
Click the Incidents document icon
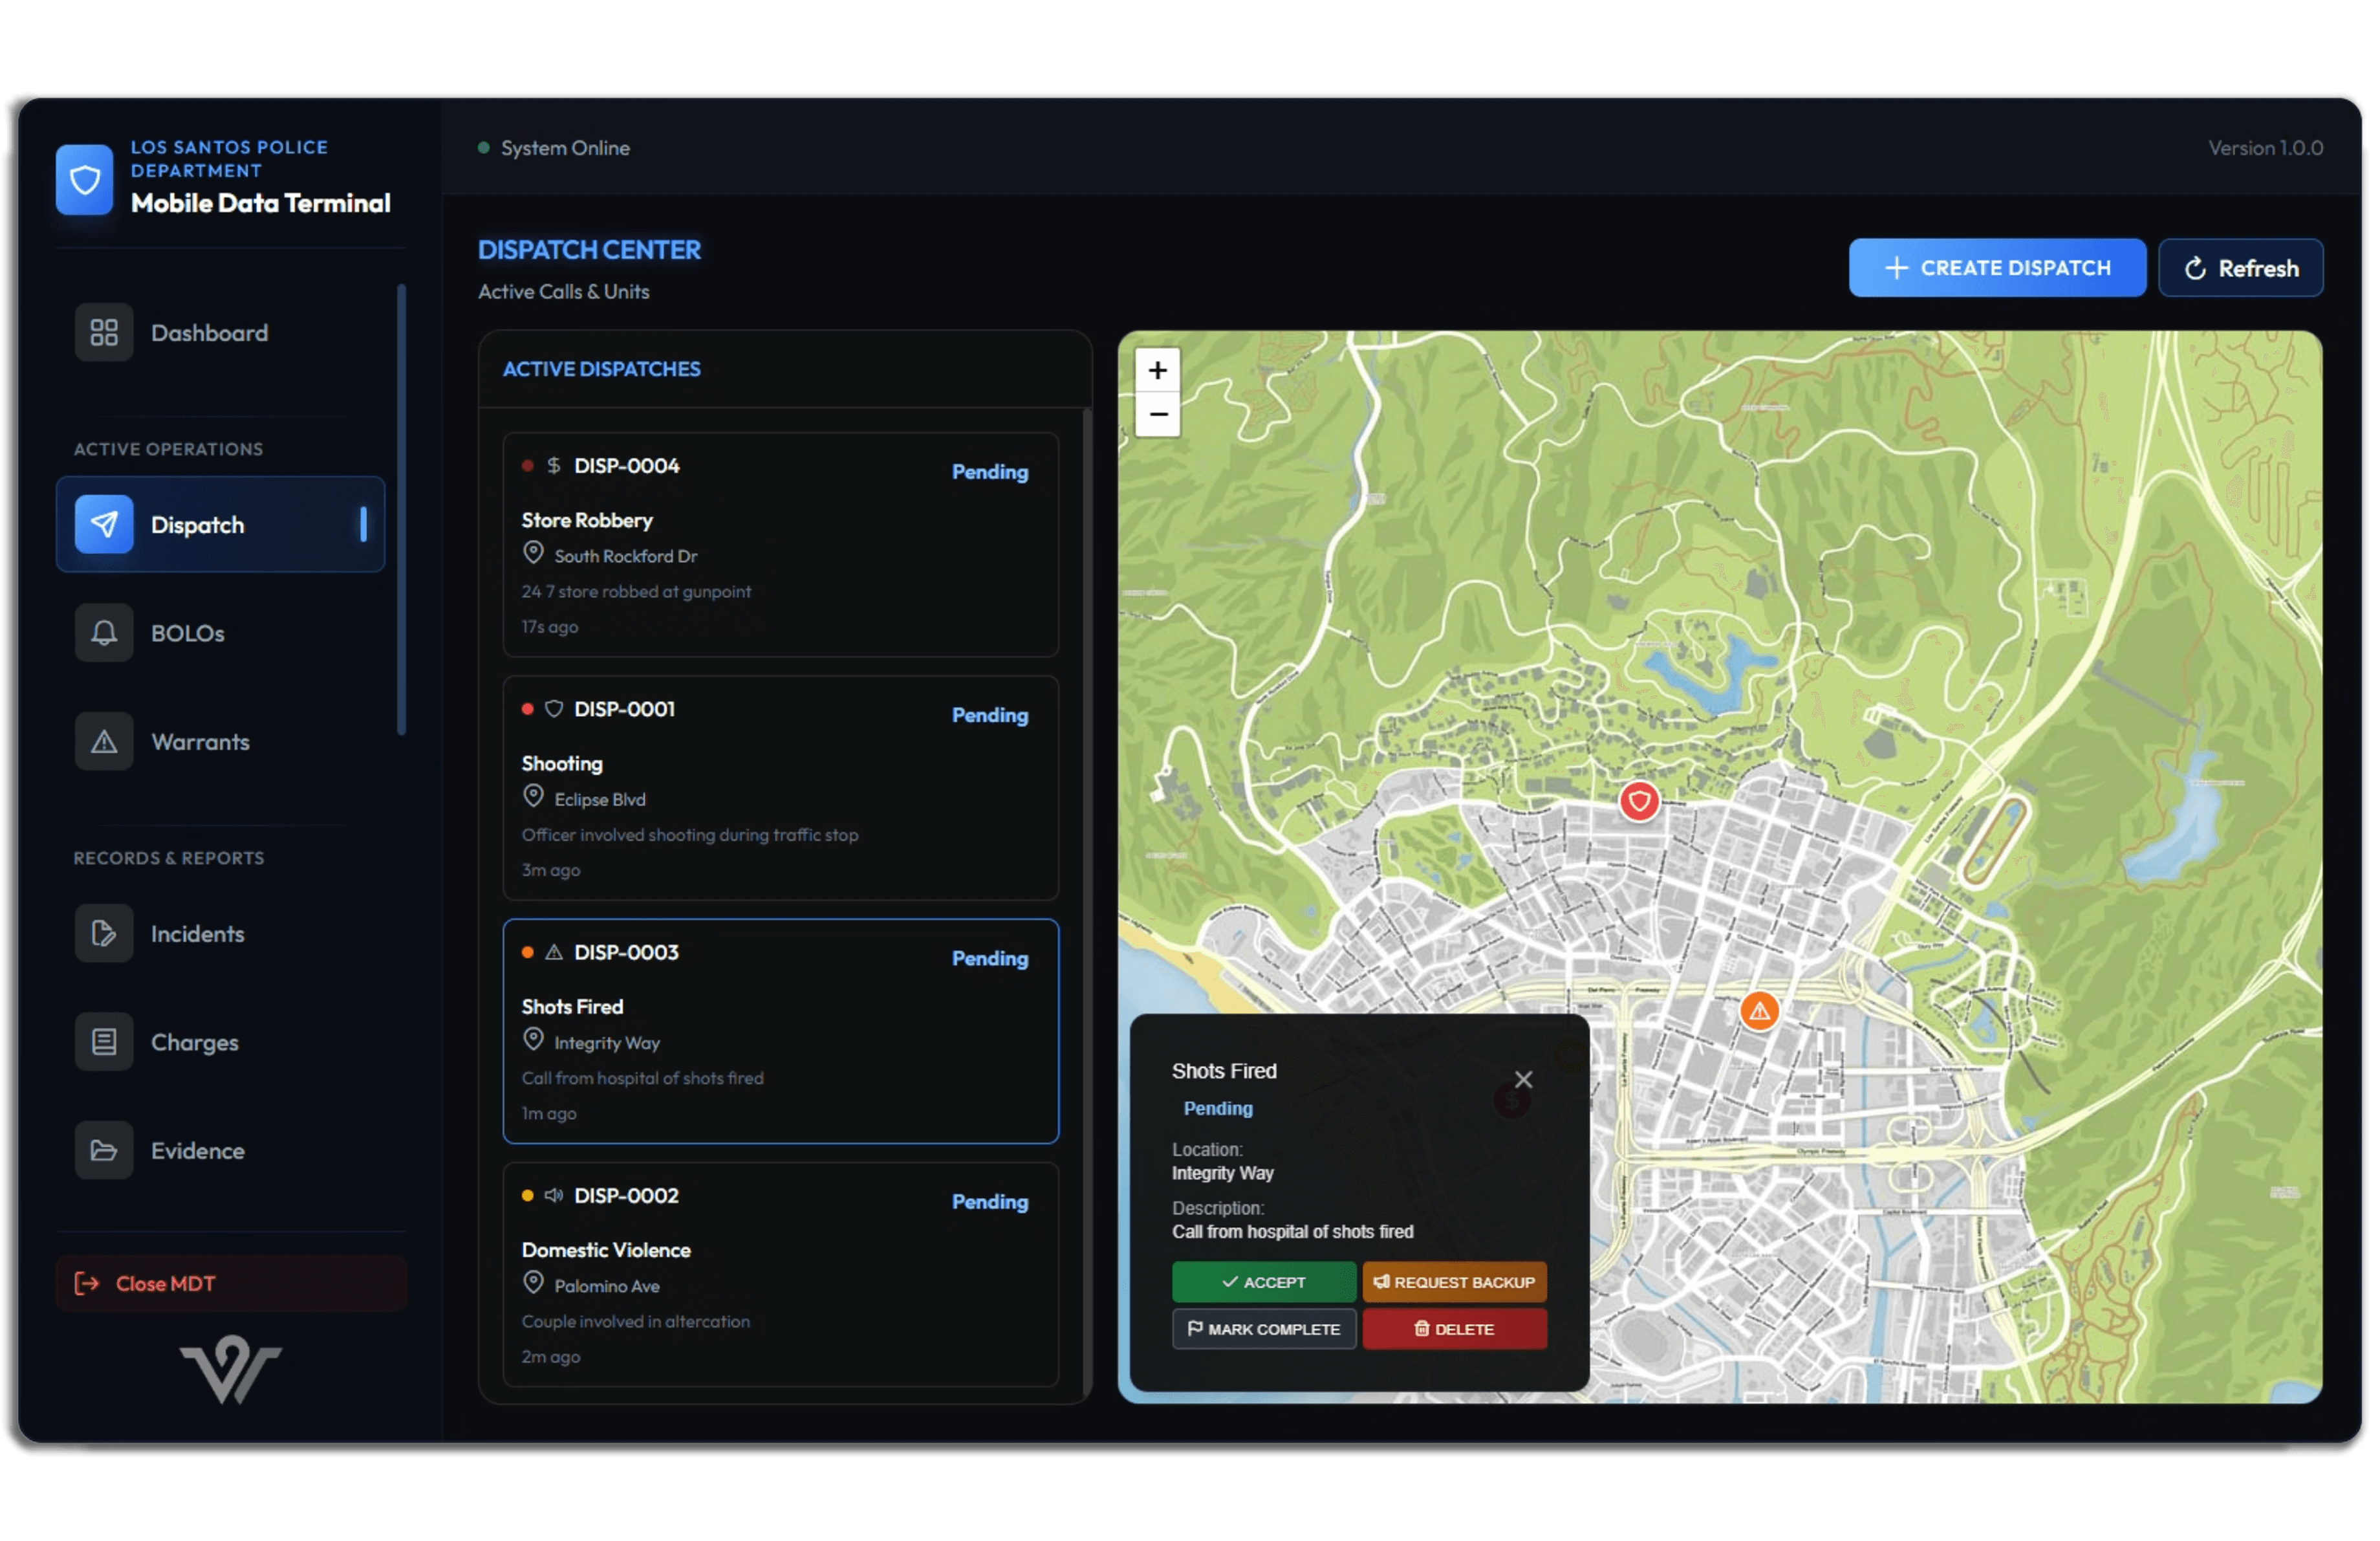pos(104,933)
